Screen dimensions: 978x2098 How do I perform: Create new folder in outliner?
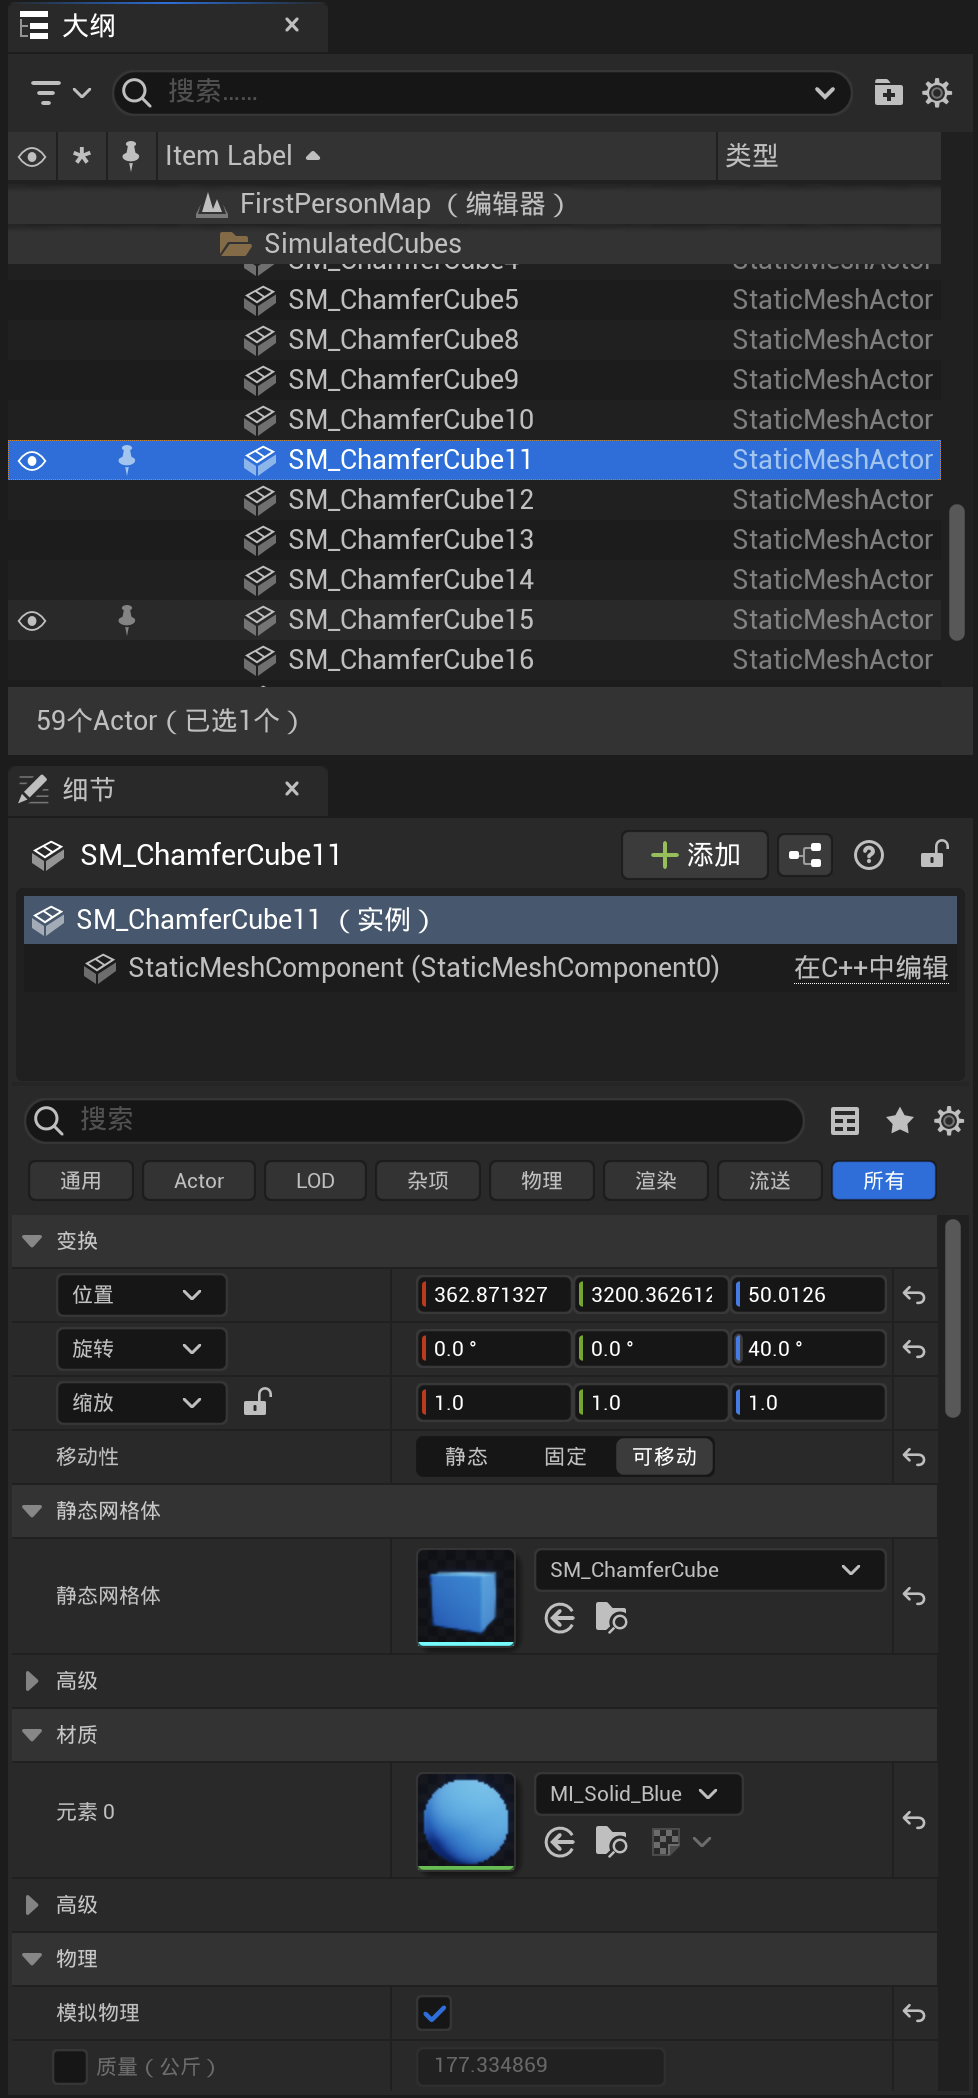tap(888, 93)
